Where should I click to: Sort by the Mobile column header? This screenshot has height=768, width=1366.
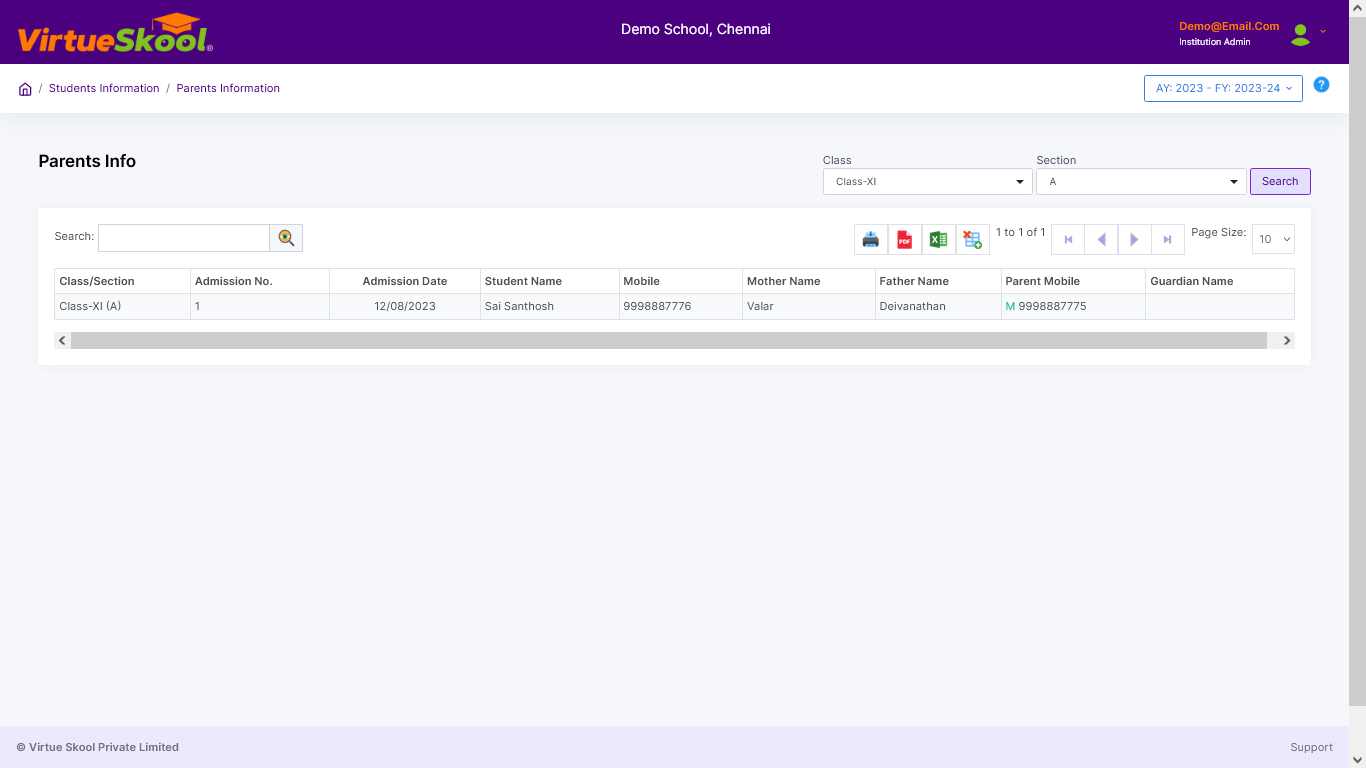[681, 281]
